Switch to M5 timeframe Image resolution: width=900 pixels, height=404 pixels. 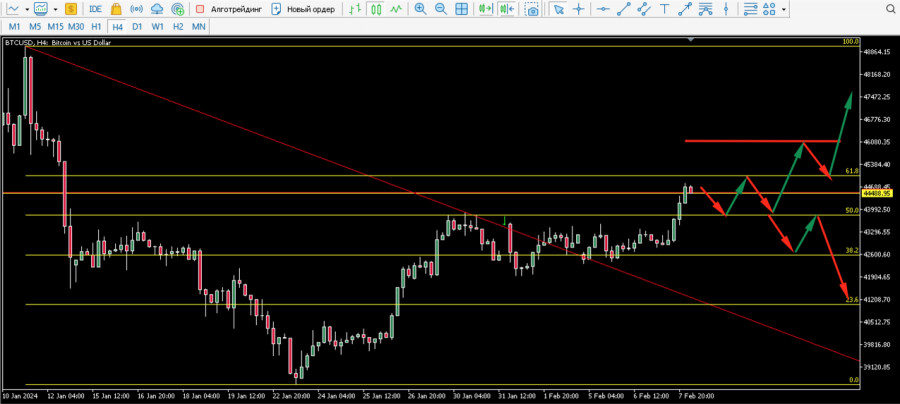pos(35,26)
